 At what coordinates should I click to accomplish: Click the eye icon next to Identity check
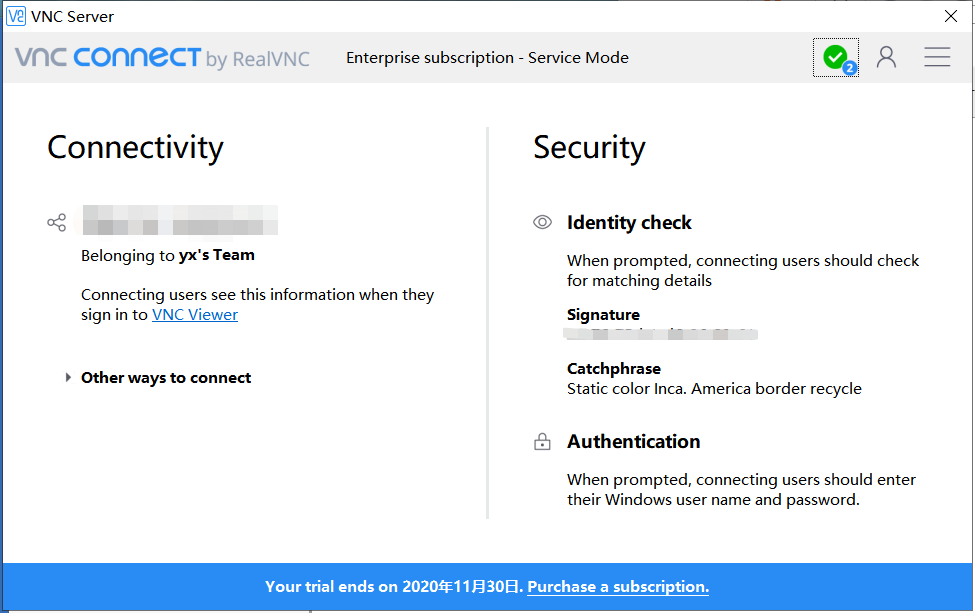point(542,222)
